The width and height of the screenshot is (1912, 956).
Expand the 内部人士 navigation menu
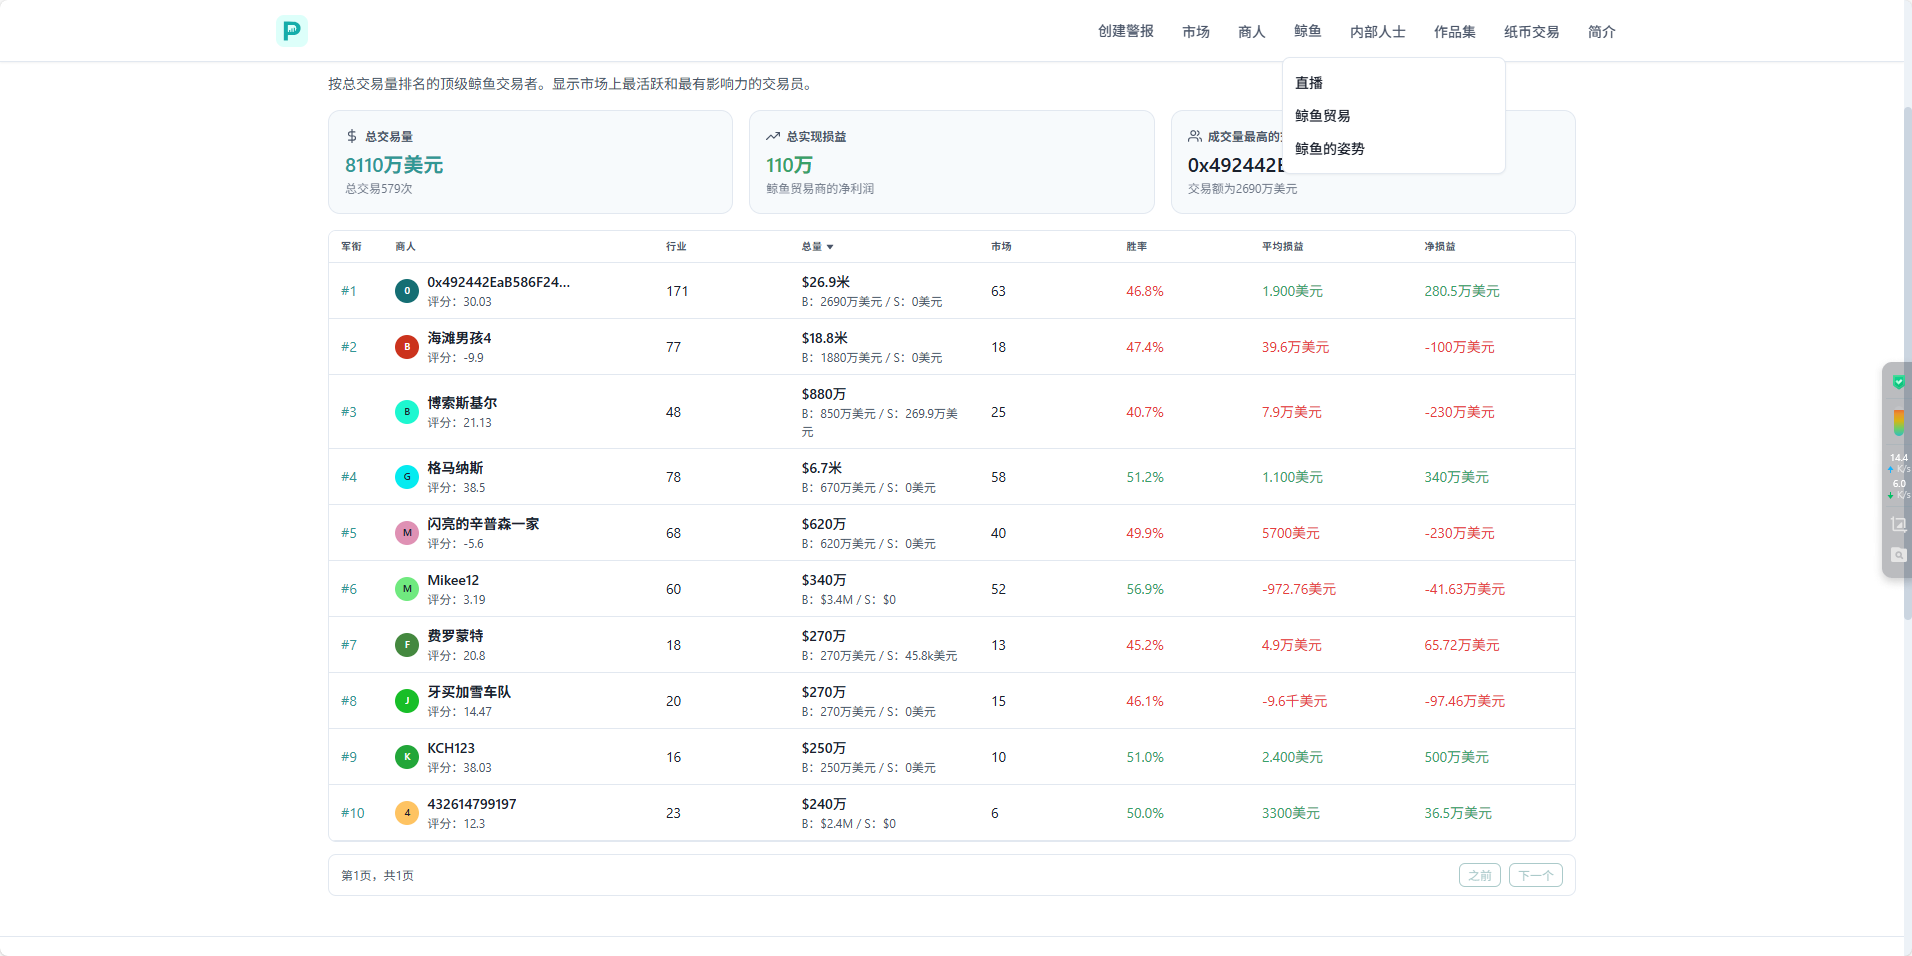(1377, 32)
